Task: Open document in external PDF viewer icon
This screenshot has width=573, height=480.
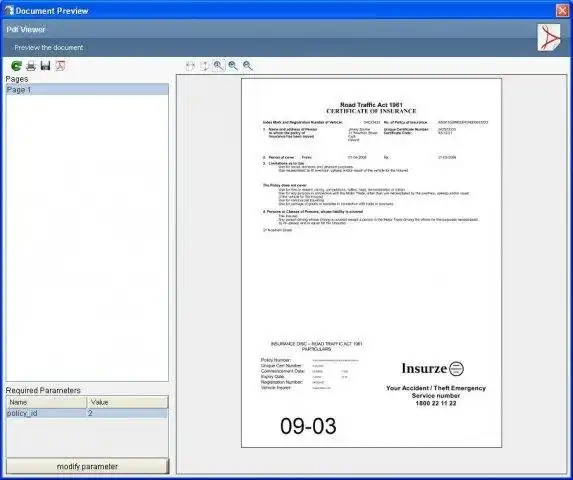Action: pyautogui.click(x=60, y=66)
